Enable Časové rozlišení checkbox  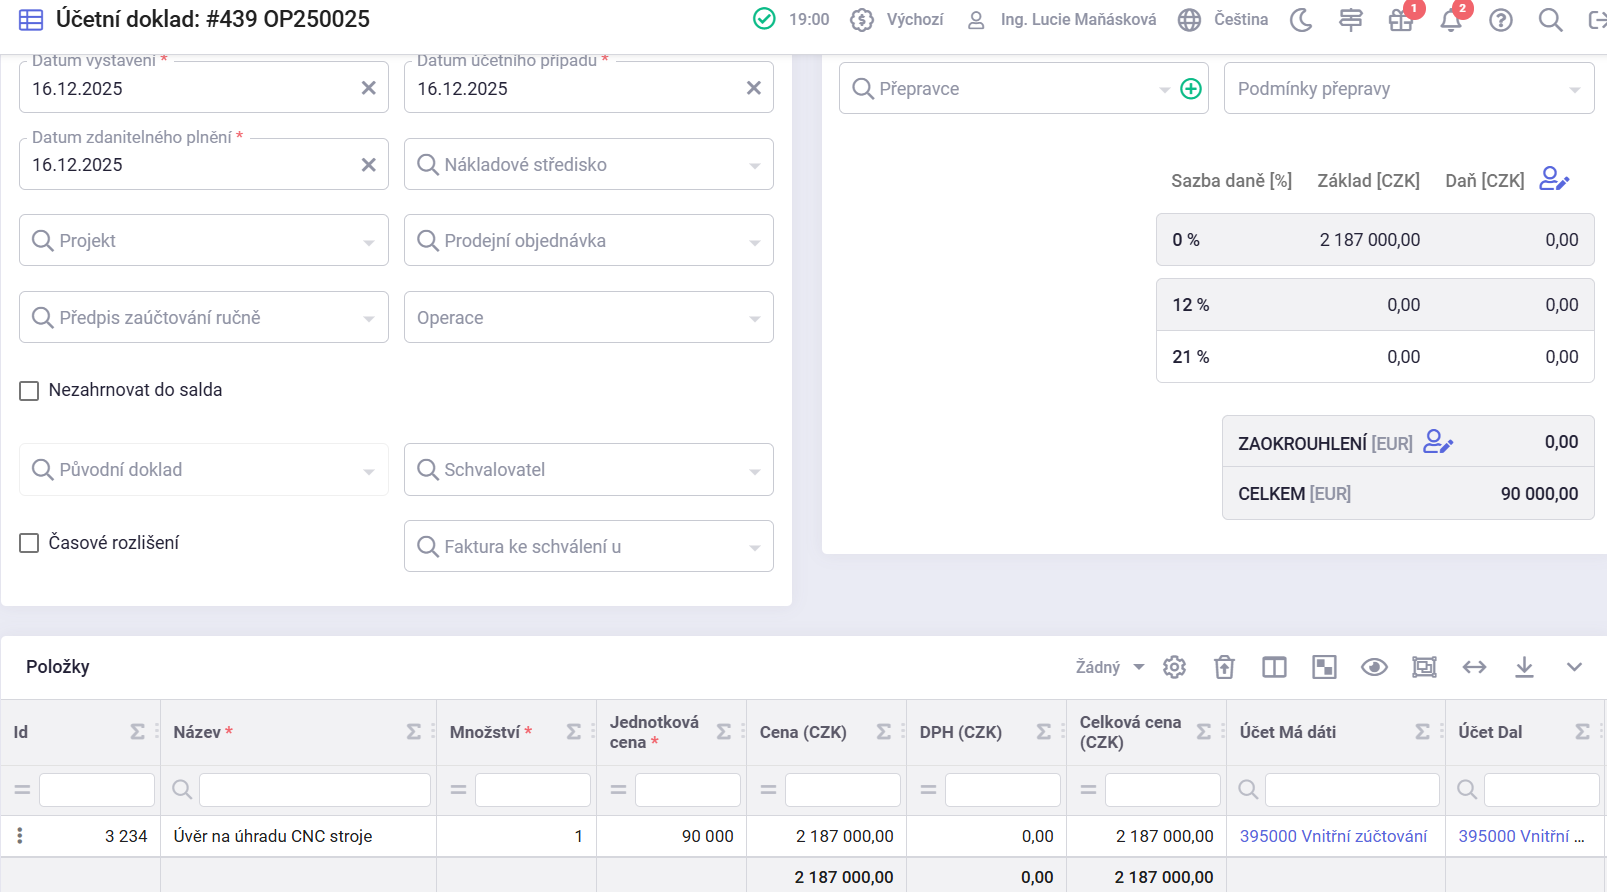coord(30,543)
